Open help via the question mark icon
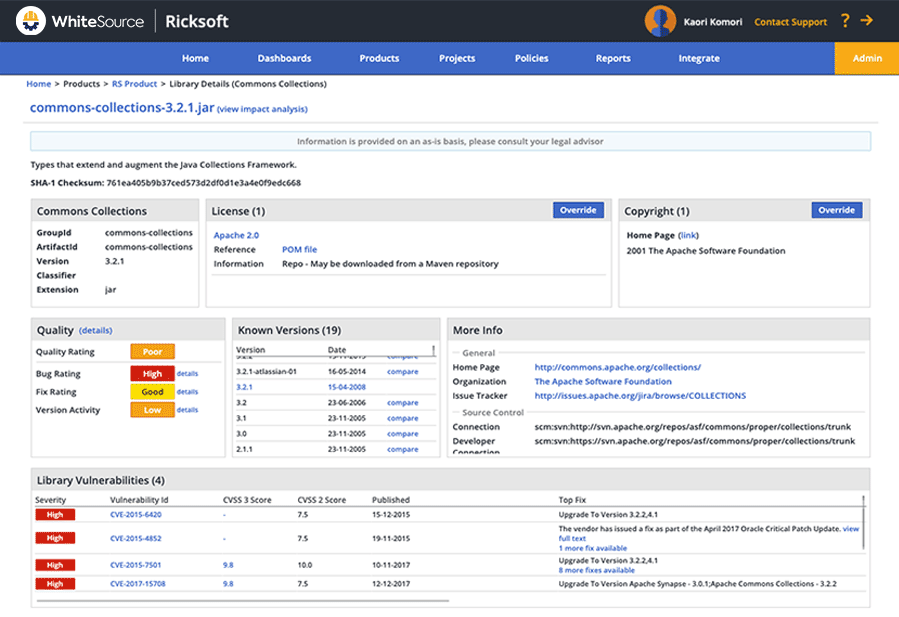This screenshot has width=899, height=617. coord(845,21)
